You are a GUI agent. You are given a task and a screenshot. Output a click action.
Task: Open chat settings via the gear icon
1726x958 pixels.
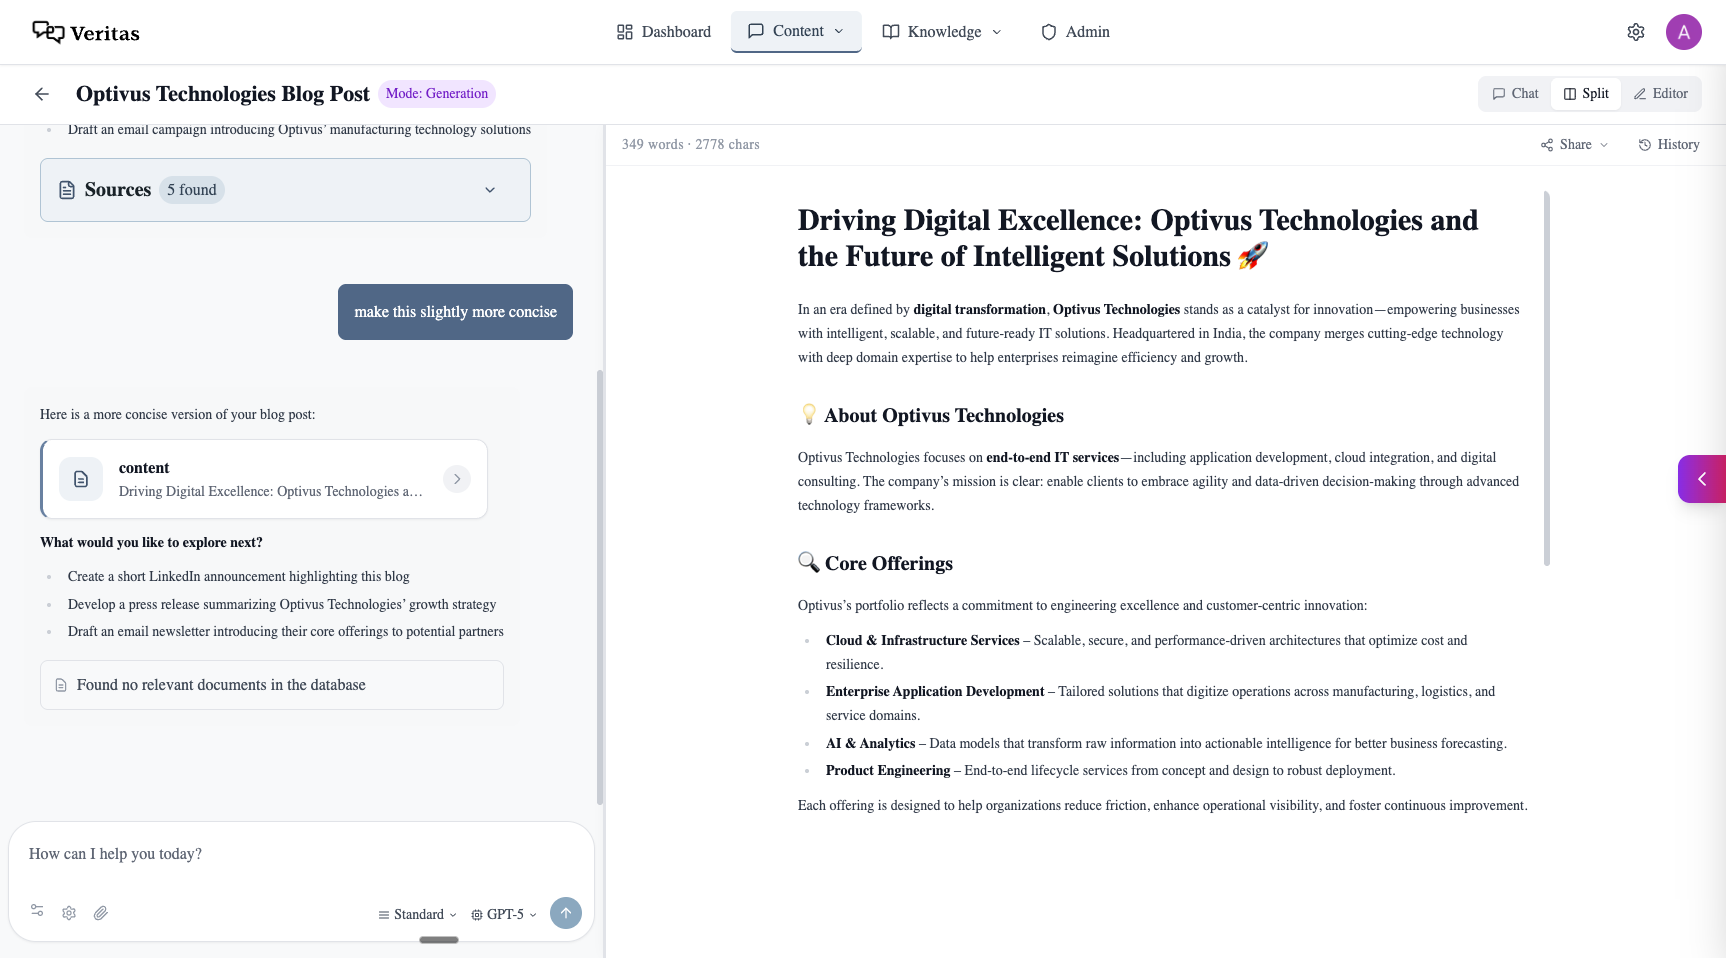point(68,913)
